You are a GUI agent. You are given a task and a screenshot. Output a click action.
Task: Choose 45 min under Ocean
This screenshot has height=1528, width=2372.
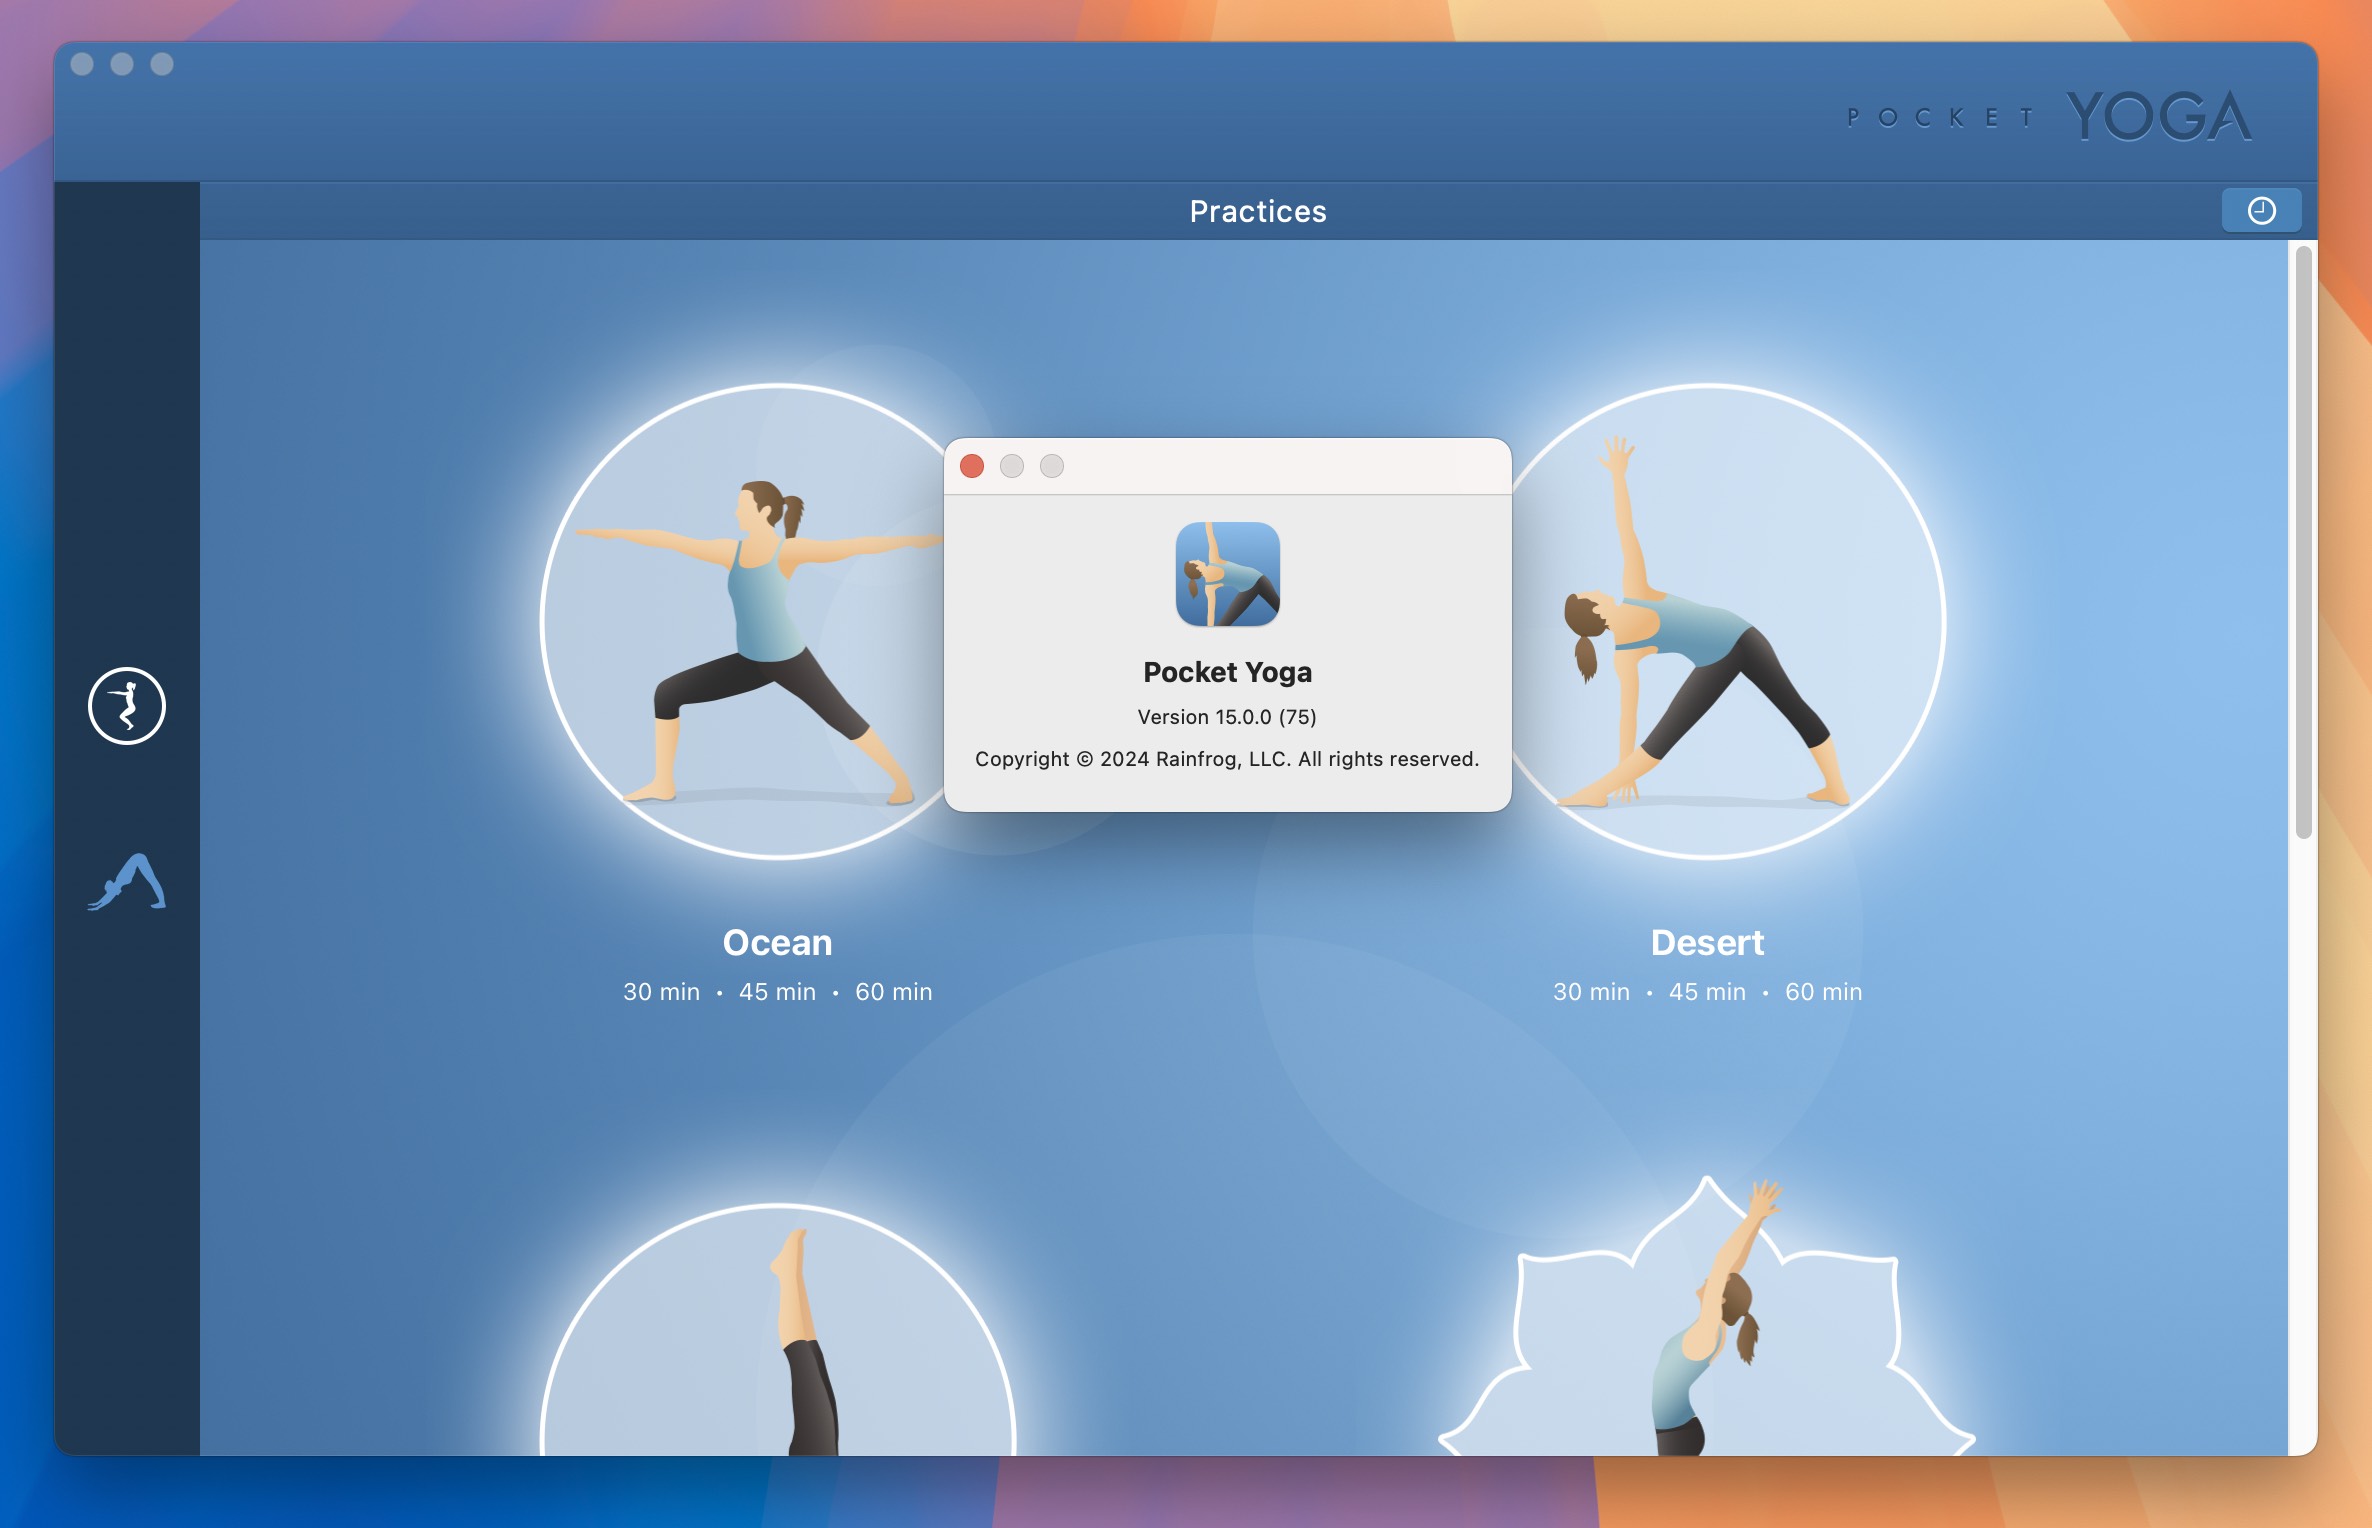coord(777,992)
